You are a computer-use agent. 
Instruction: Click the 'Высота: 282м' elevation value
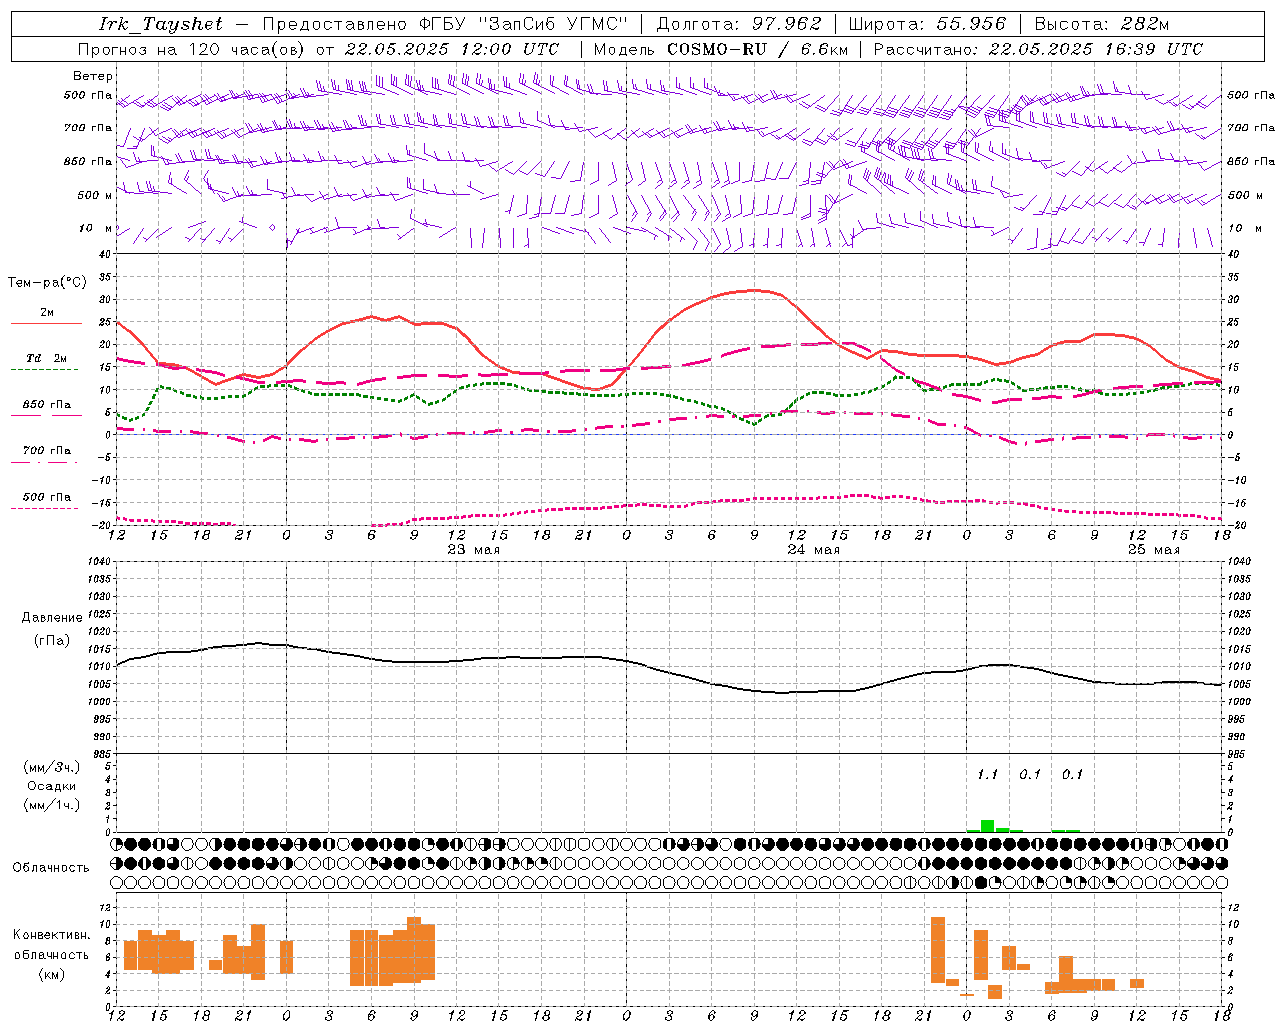[1102, 24]
